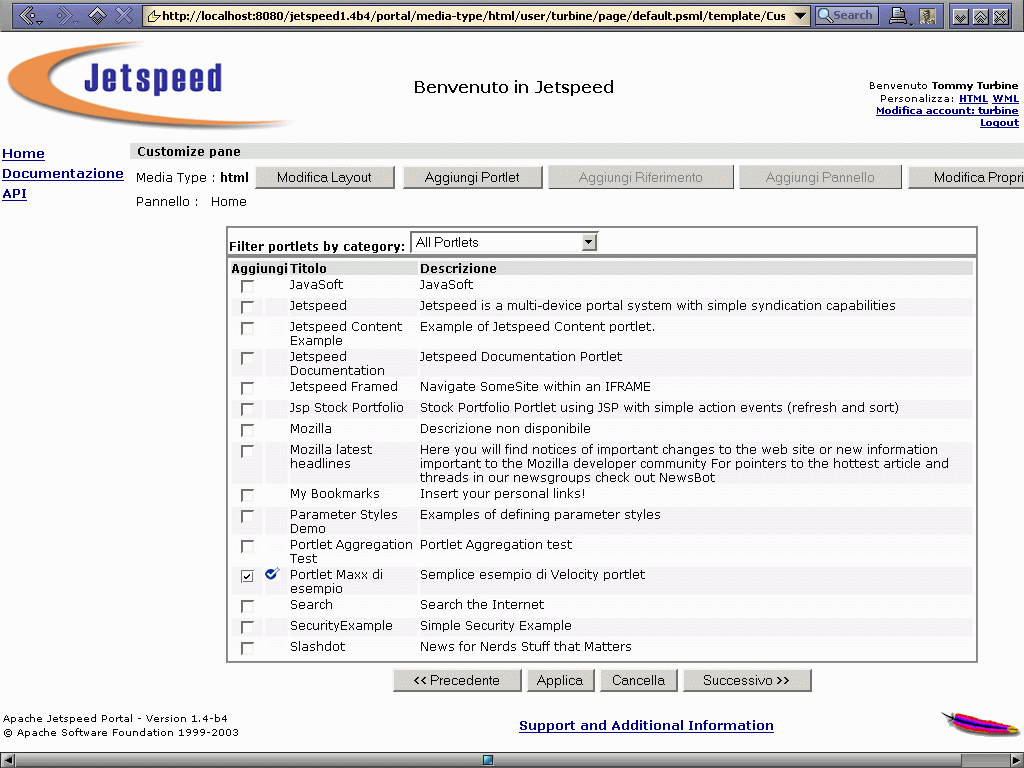Click the window maximize up-arrow button

coord(980,16)
